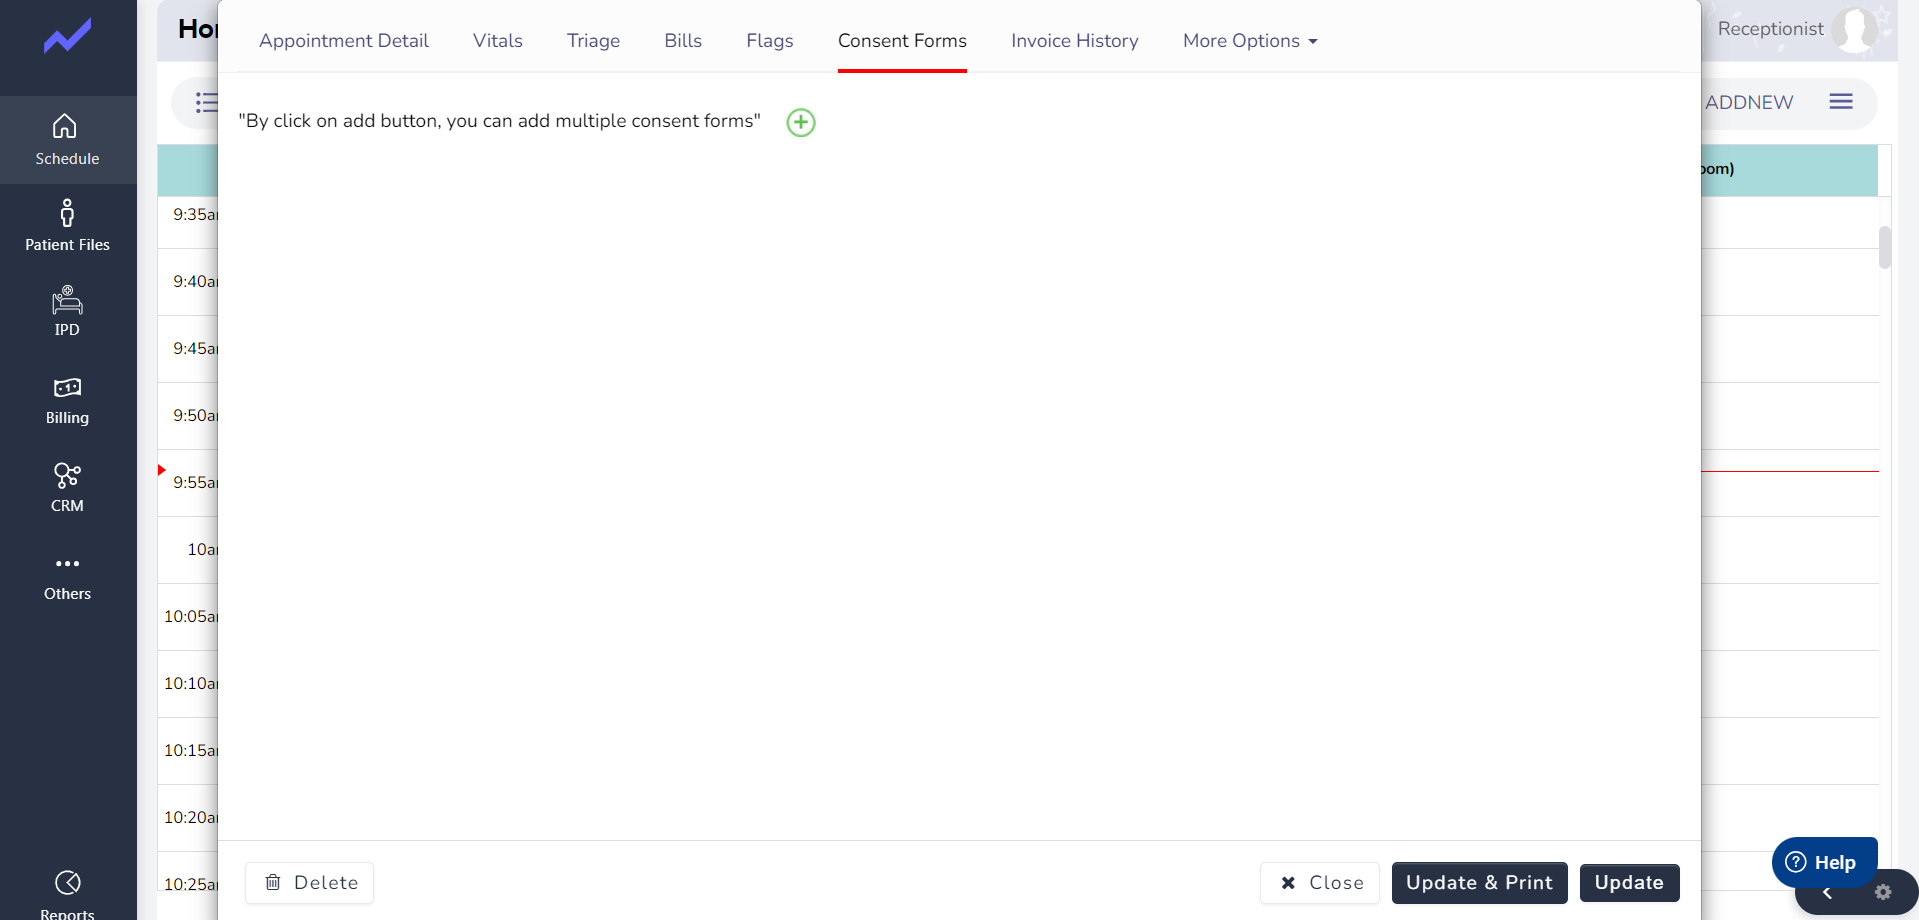Image resolution: width=1919 pixels, height=920 pixels.
Task: Delete this appointment
Action: 310,883
